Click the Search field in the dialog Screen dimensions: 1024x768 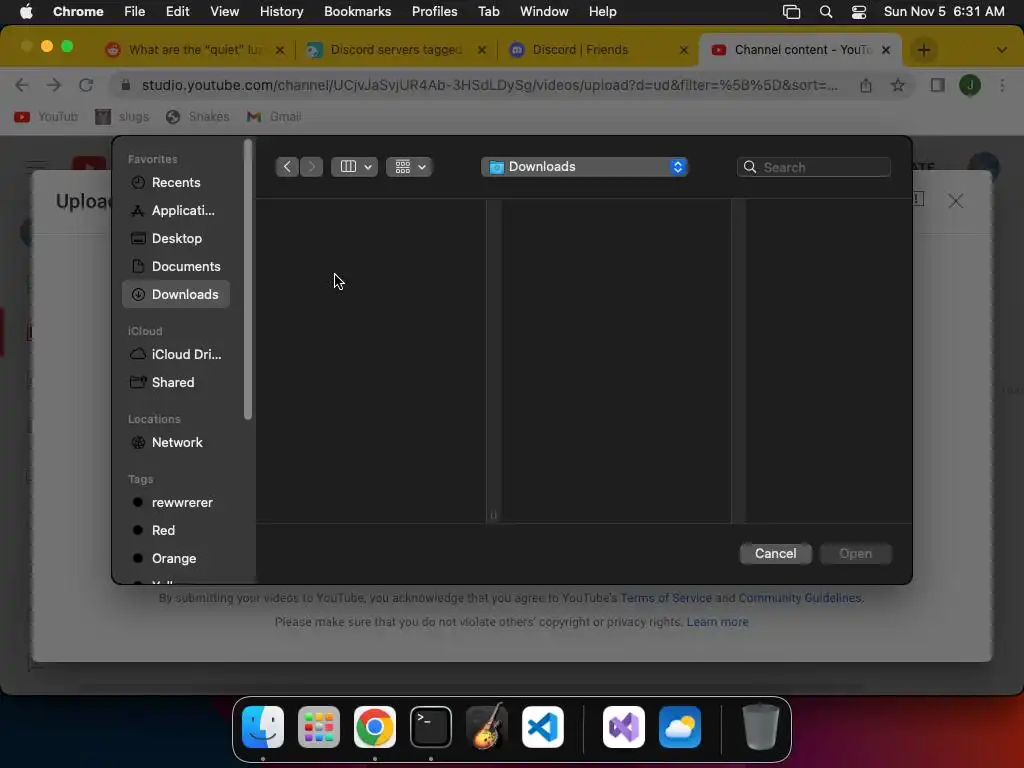pyautogui.click(x=814, y=167)
